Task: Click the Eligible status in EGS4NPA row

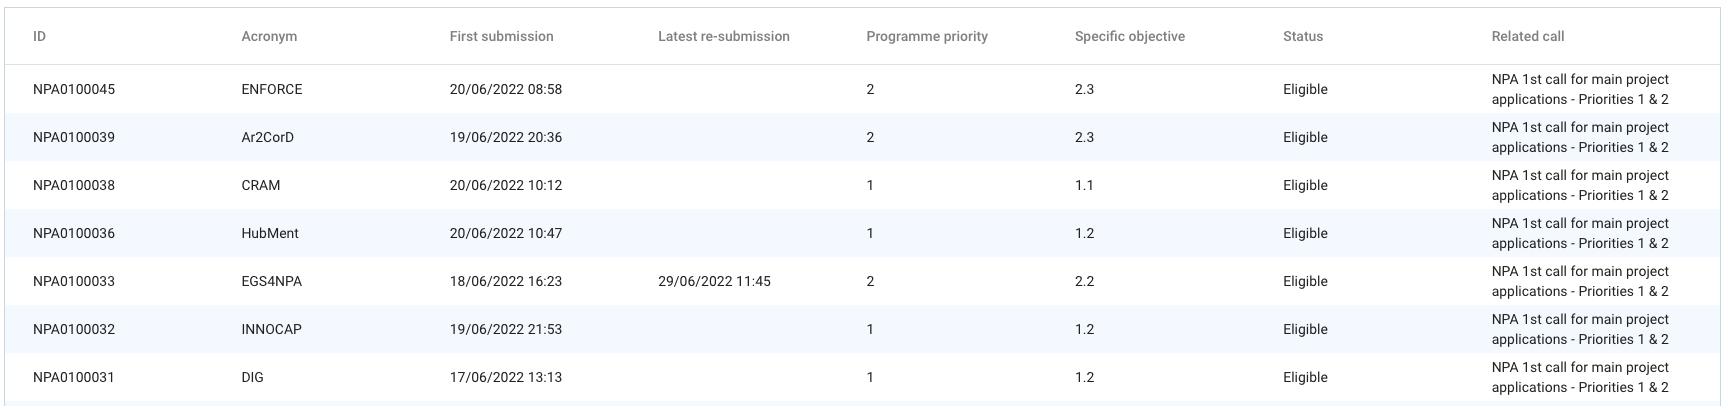Action: coord(1305,281)
